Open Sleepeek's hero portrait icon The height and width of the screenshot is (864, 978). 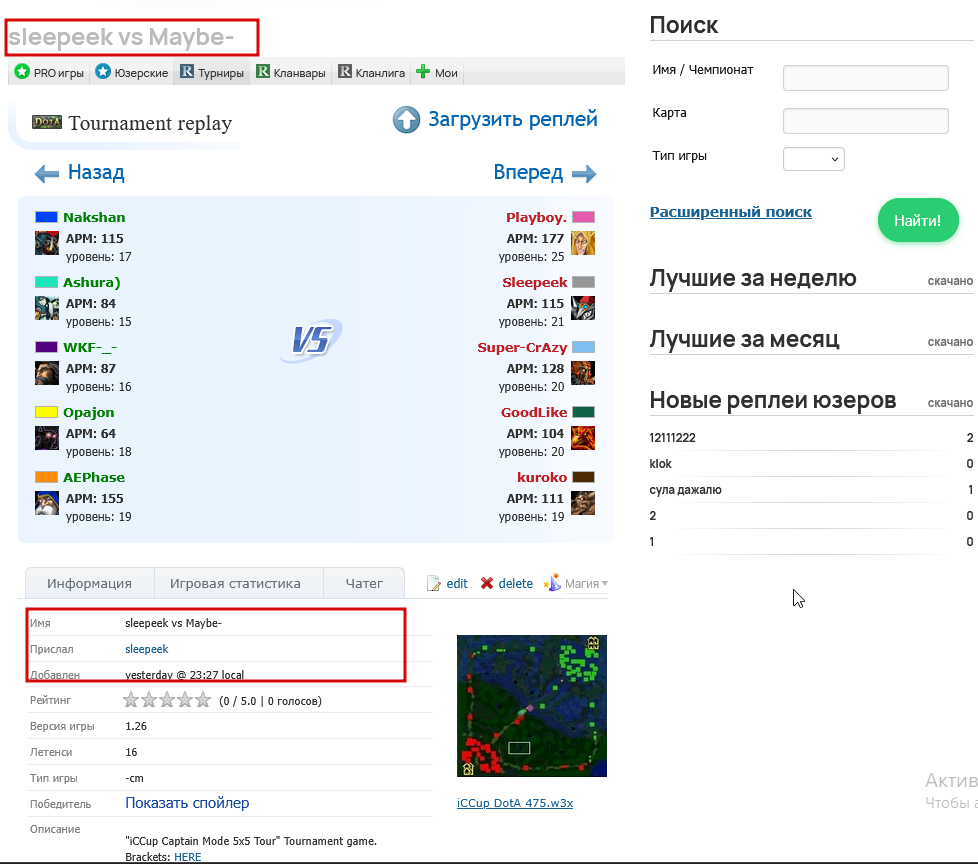coord(583,308)
